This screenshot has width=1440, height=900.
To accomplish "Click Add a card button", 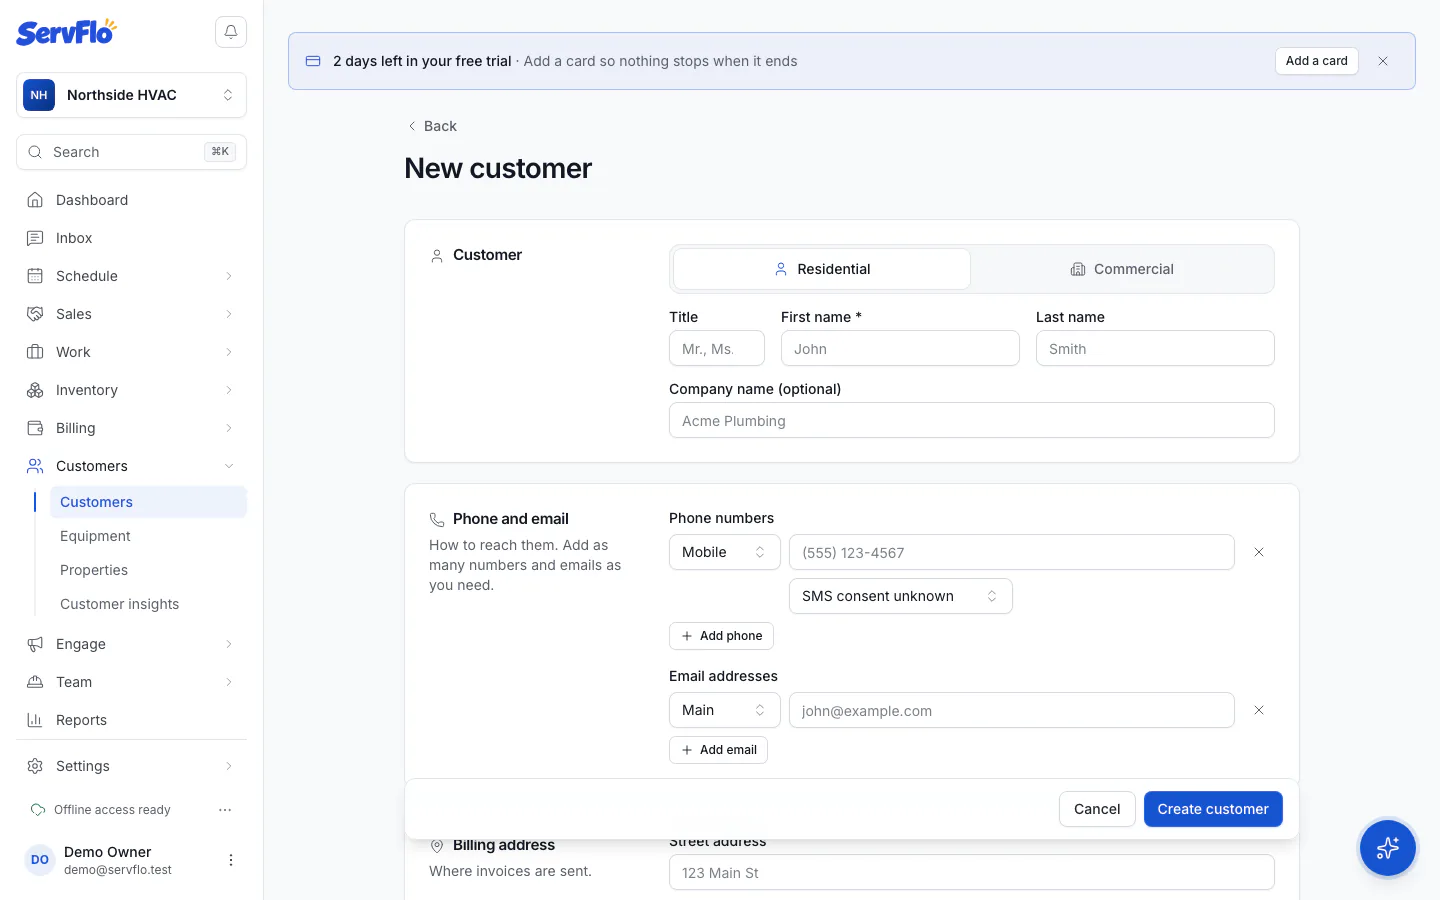I will click(1317, 61).
